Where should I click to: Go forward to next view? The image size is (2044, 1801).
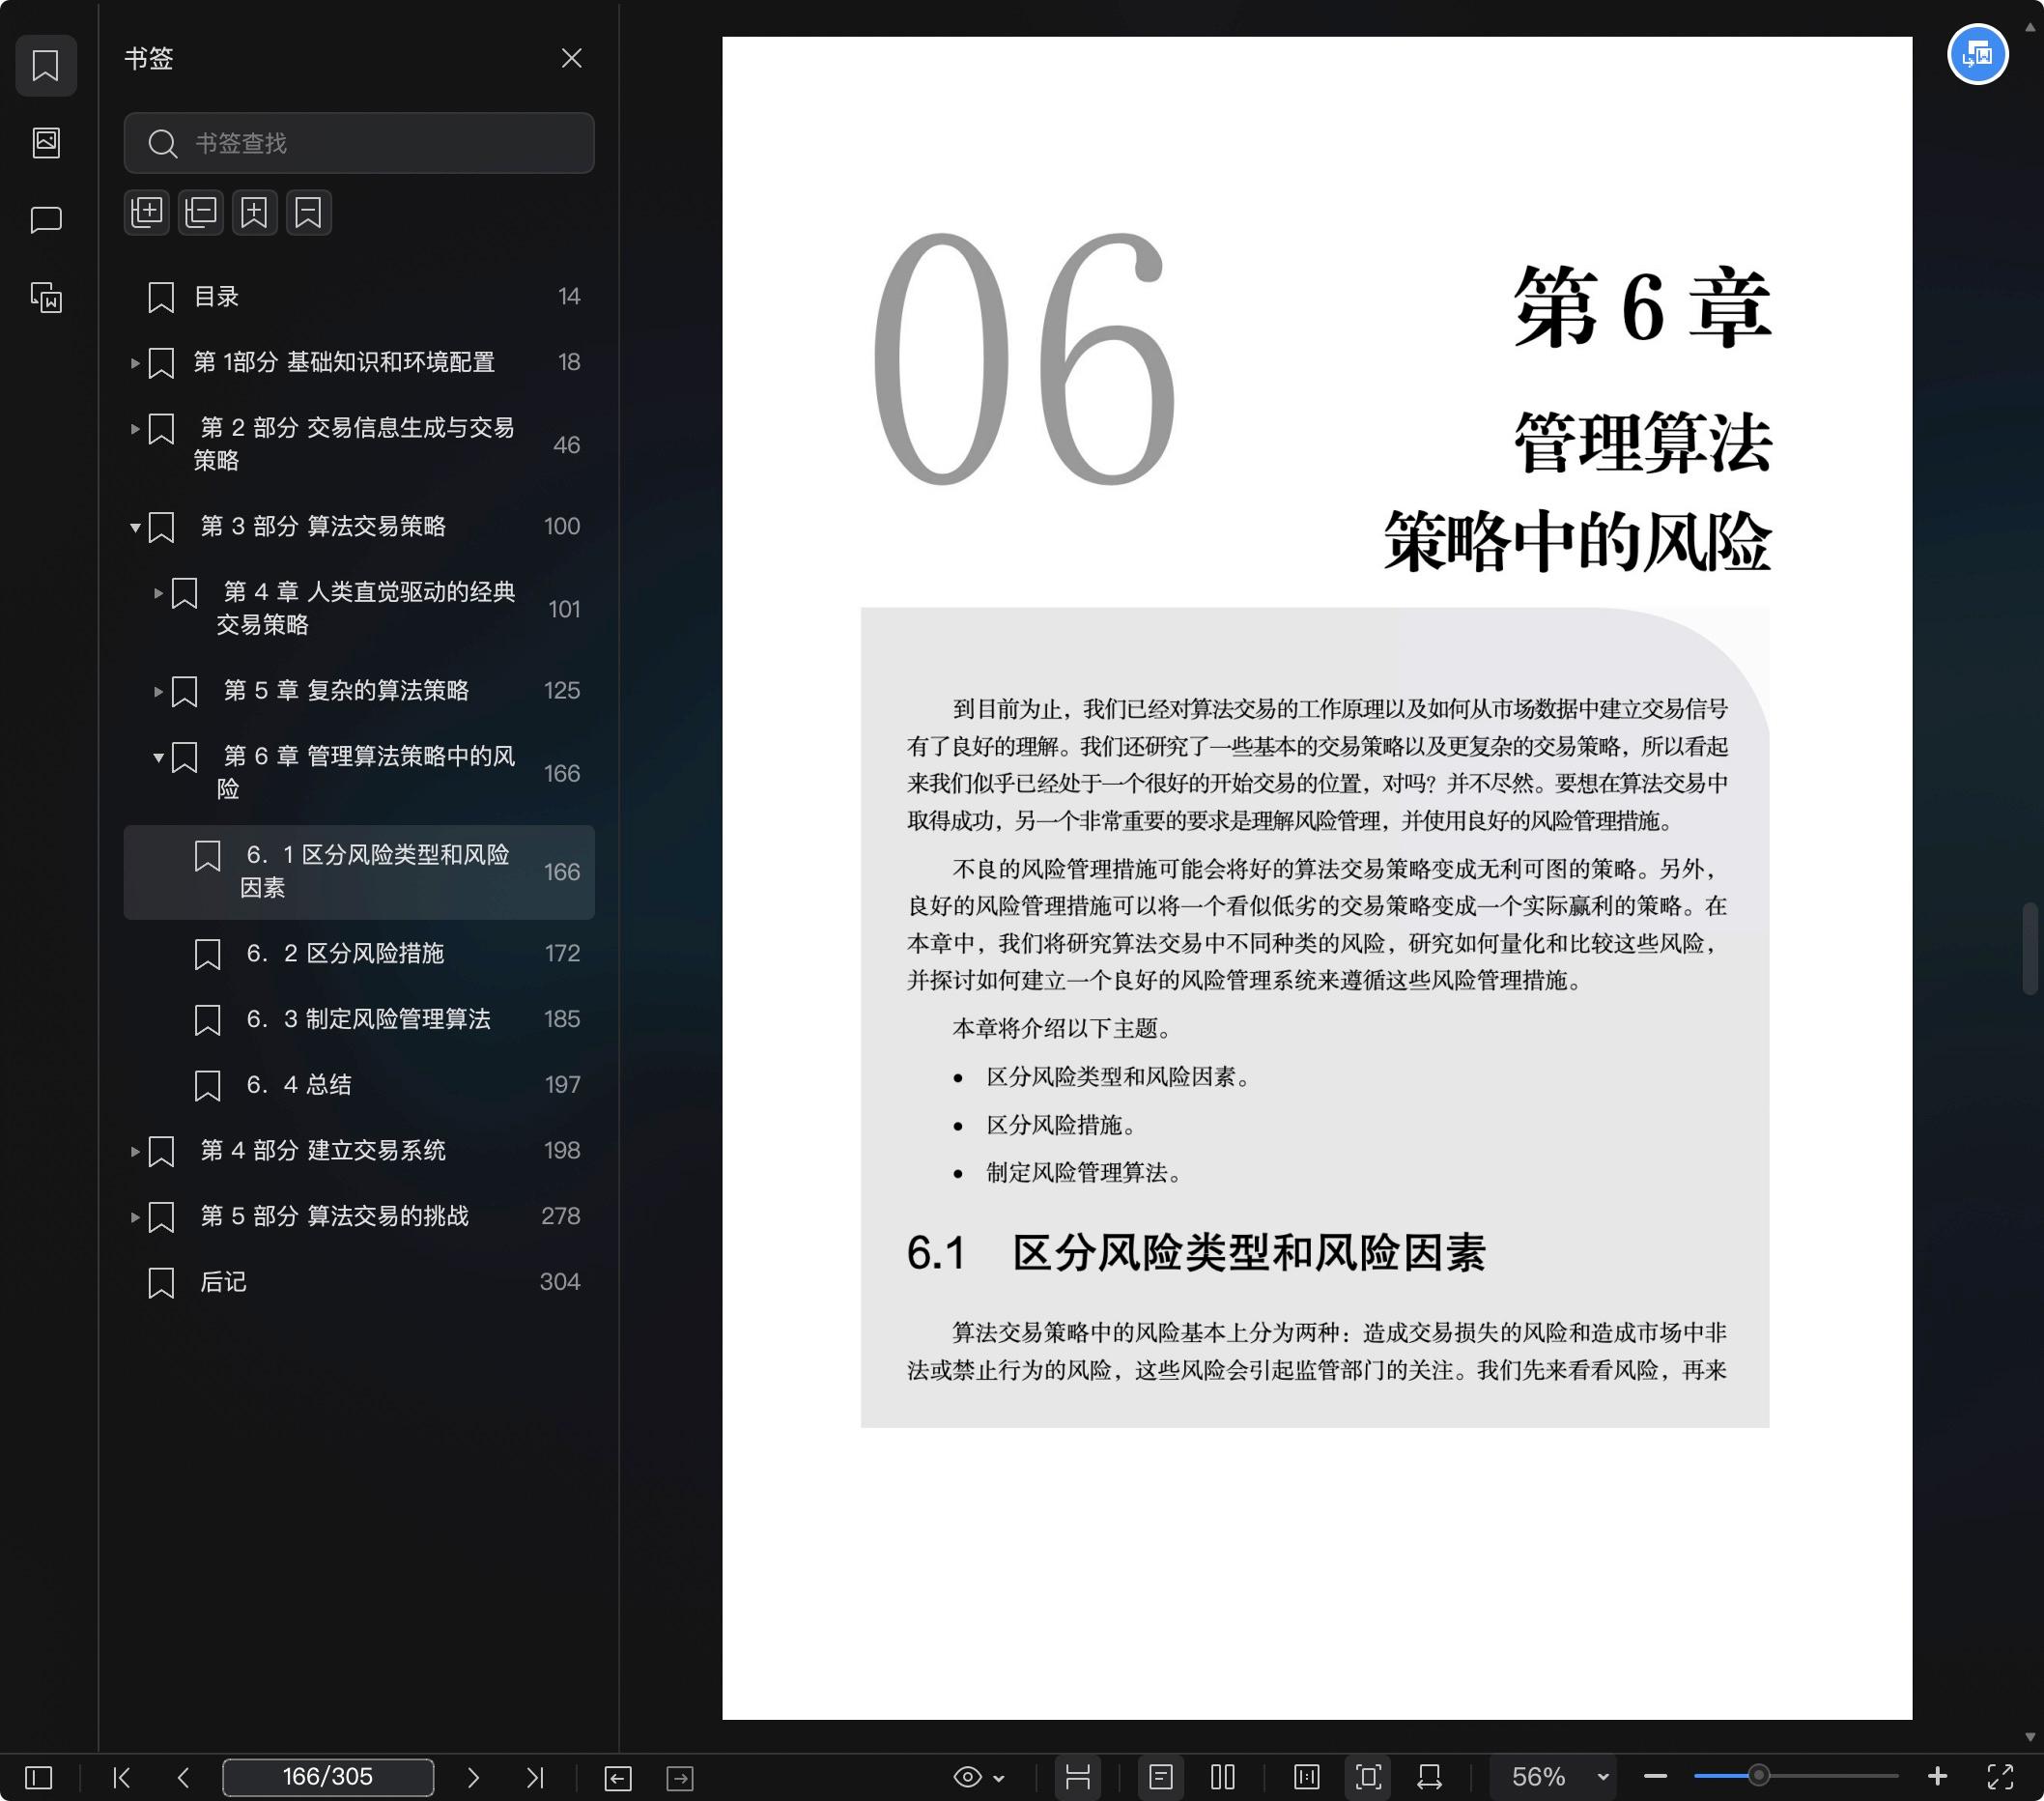point(680,1777)
